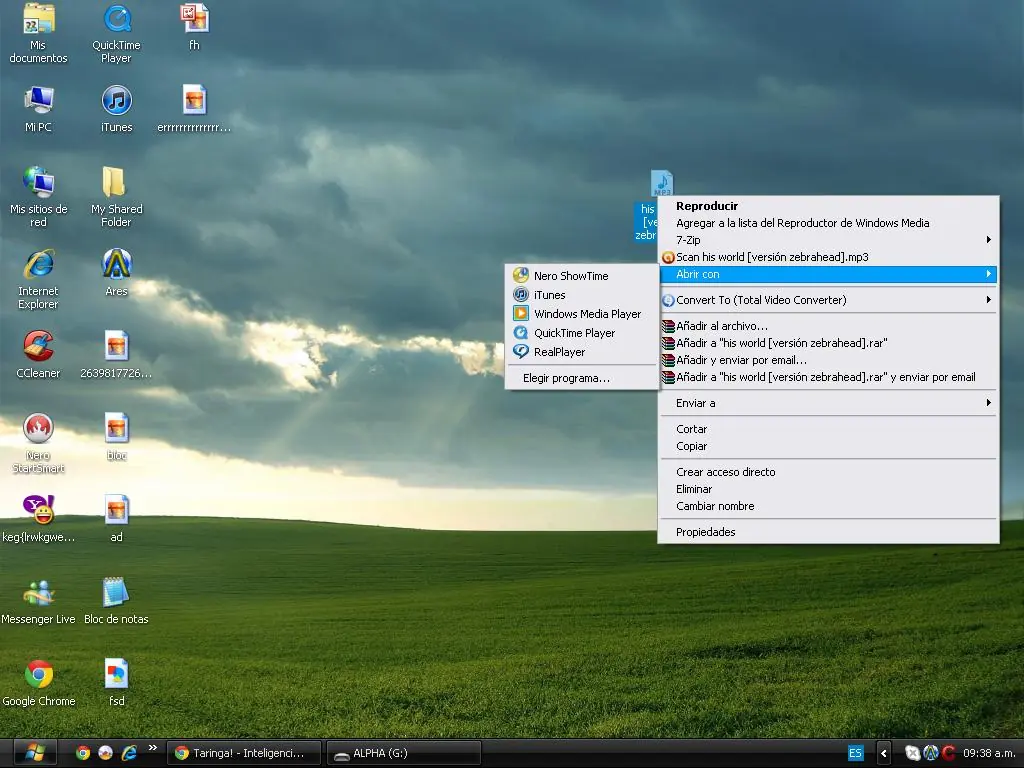
Task: Click the Windows Start button
Action: (x=35, y=753)
